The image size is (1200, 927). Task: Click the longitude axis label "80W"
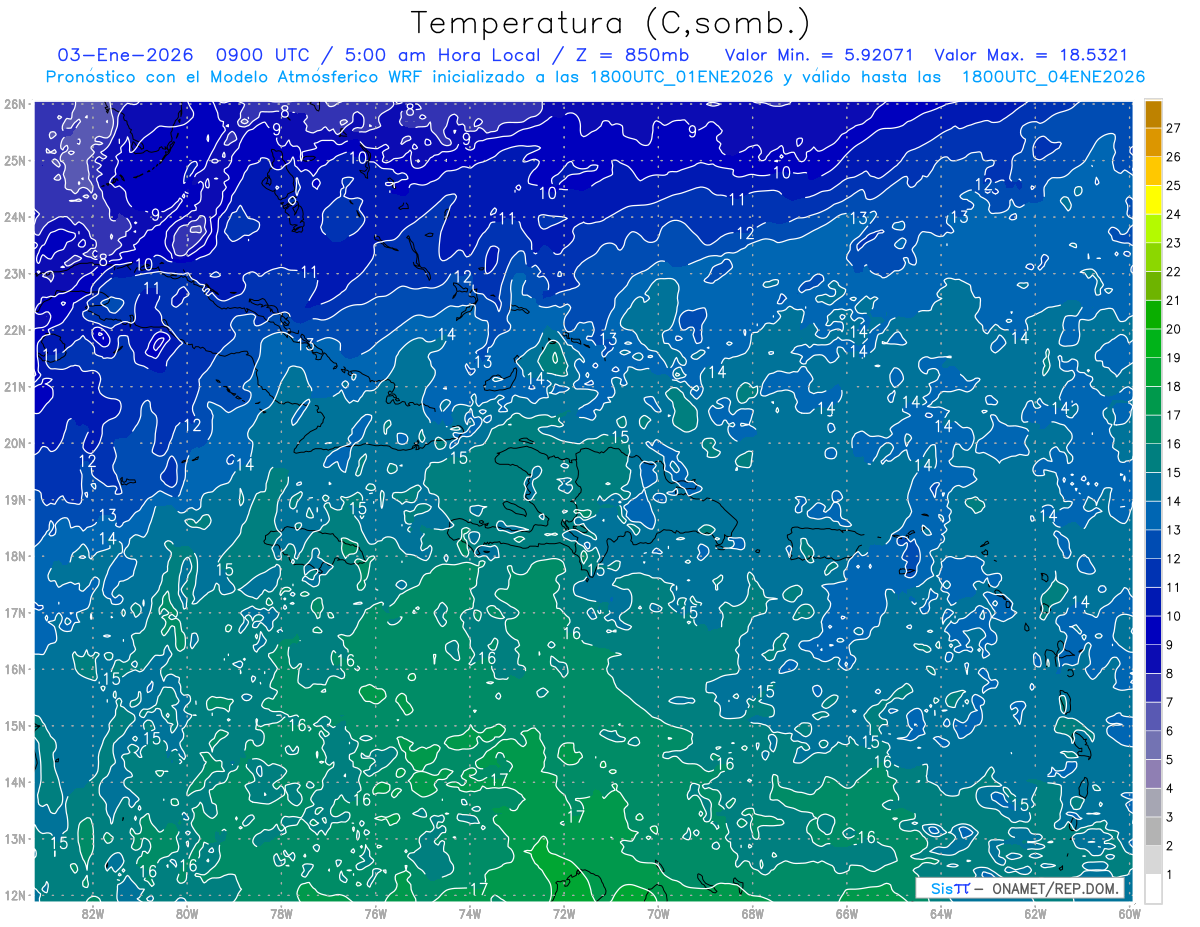click(187, 913)
